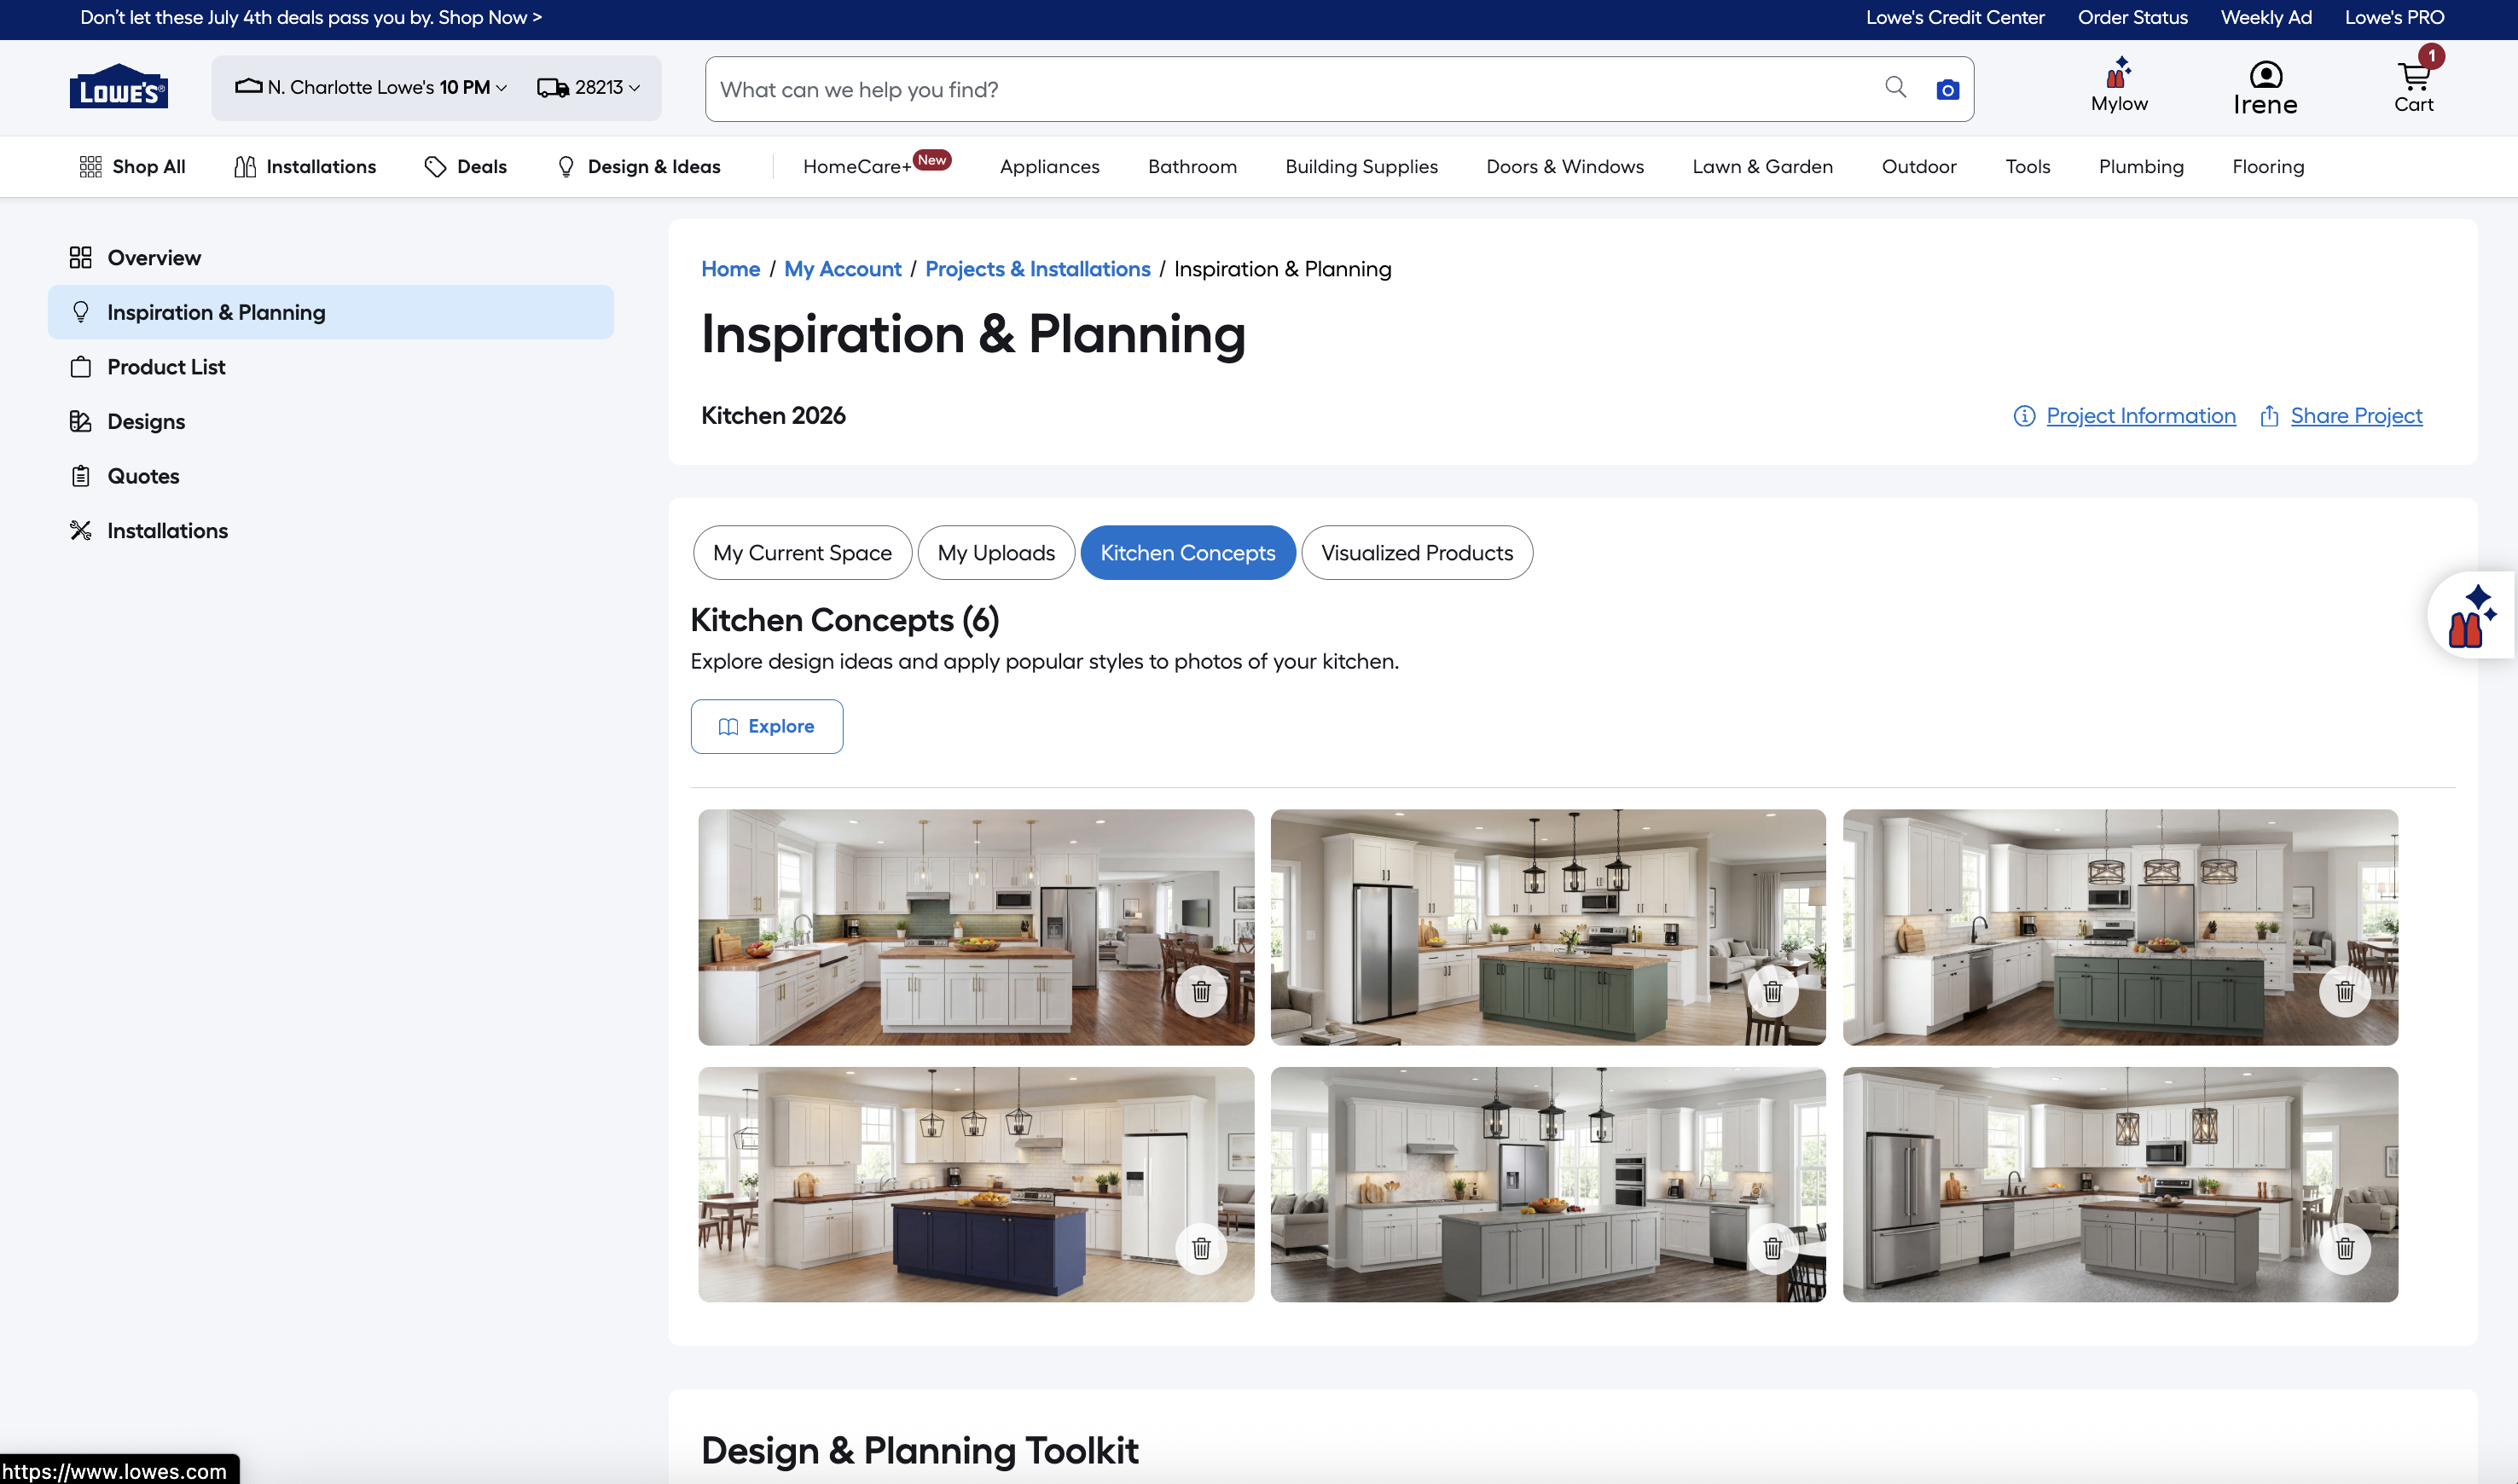Open Outdoor category
This screenshot has width=2518, height=1484.
tap(1918, 167)
